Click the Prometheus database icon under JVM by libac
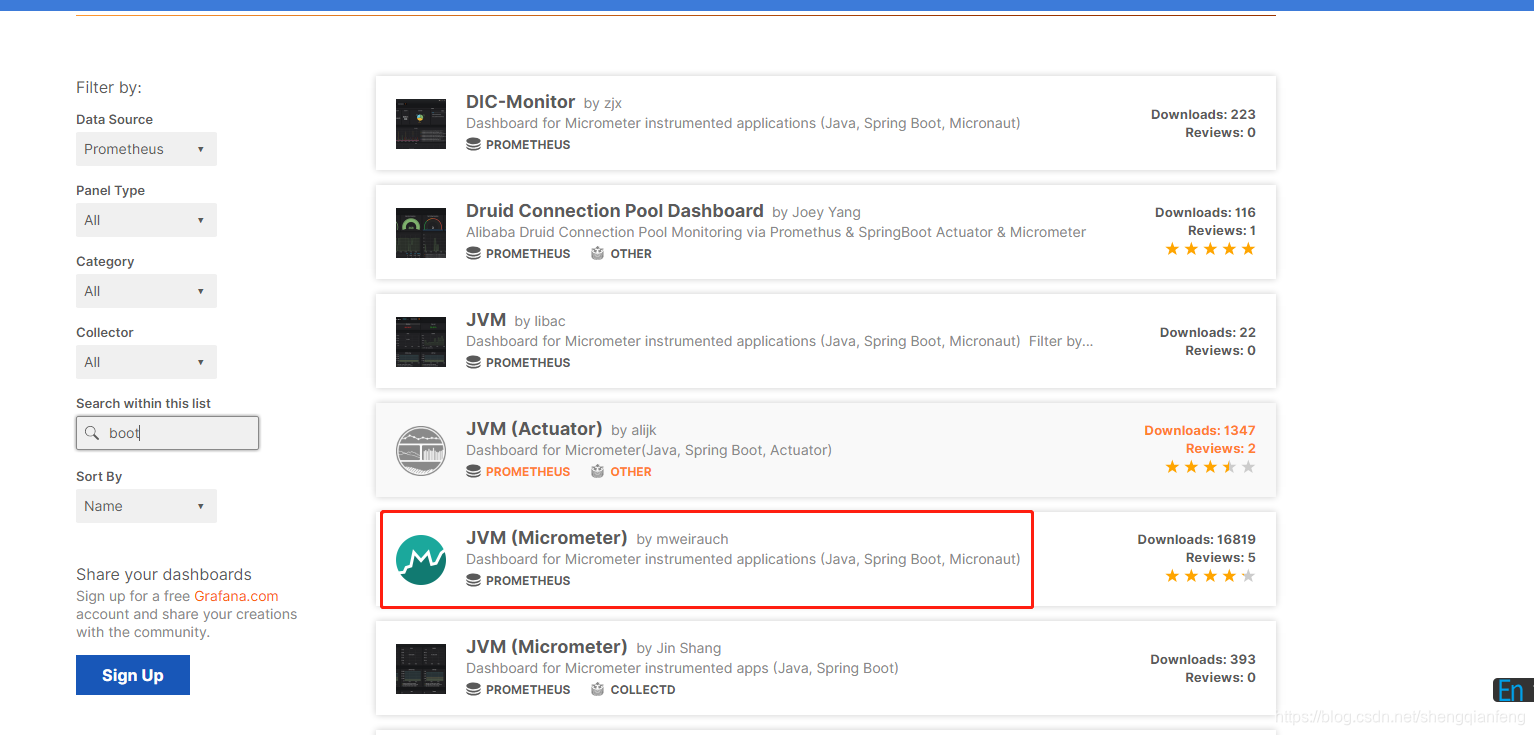The width and height of the screenshot is (1534, 735). coord(473,363)
